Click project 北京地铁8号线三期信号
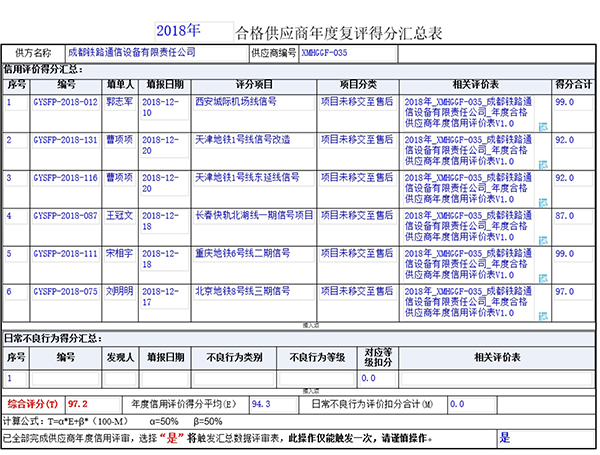 (243, 291)
